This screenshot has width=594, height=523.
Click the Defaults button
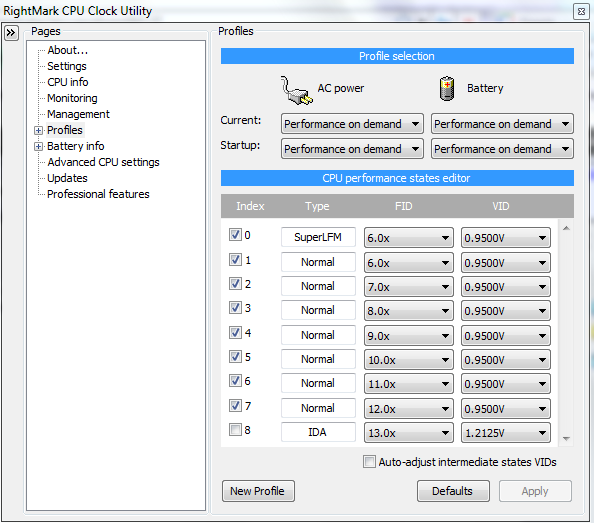pyautogui.click(x=453, y=491)
